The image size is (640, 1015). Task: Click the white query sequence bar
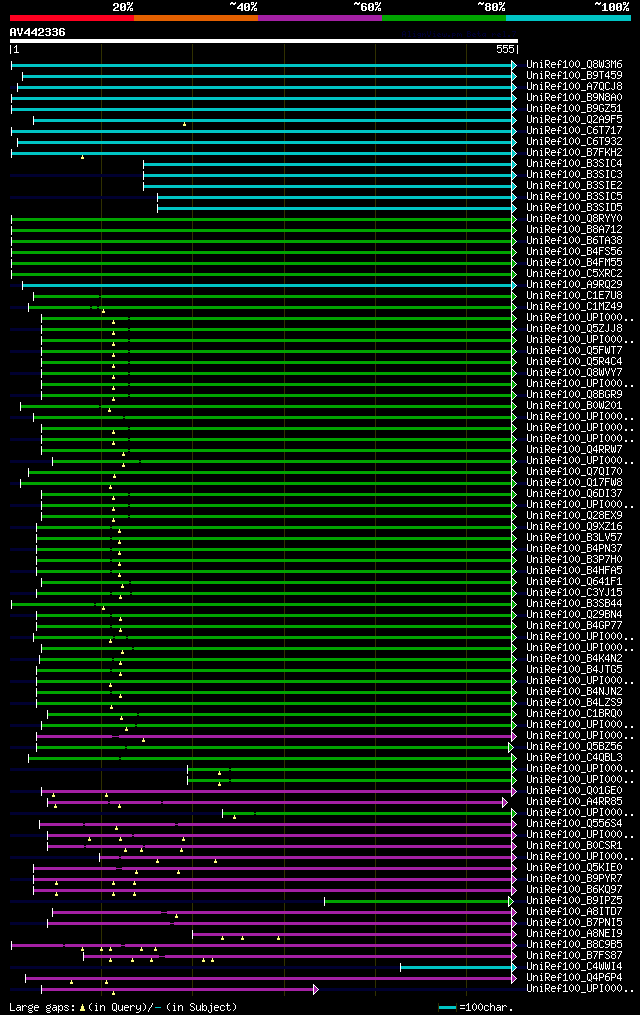tap(264, 41)
